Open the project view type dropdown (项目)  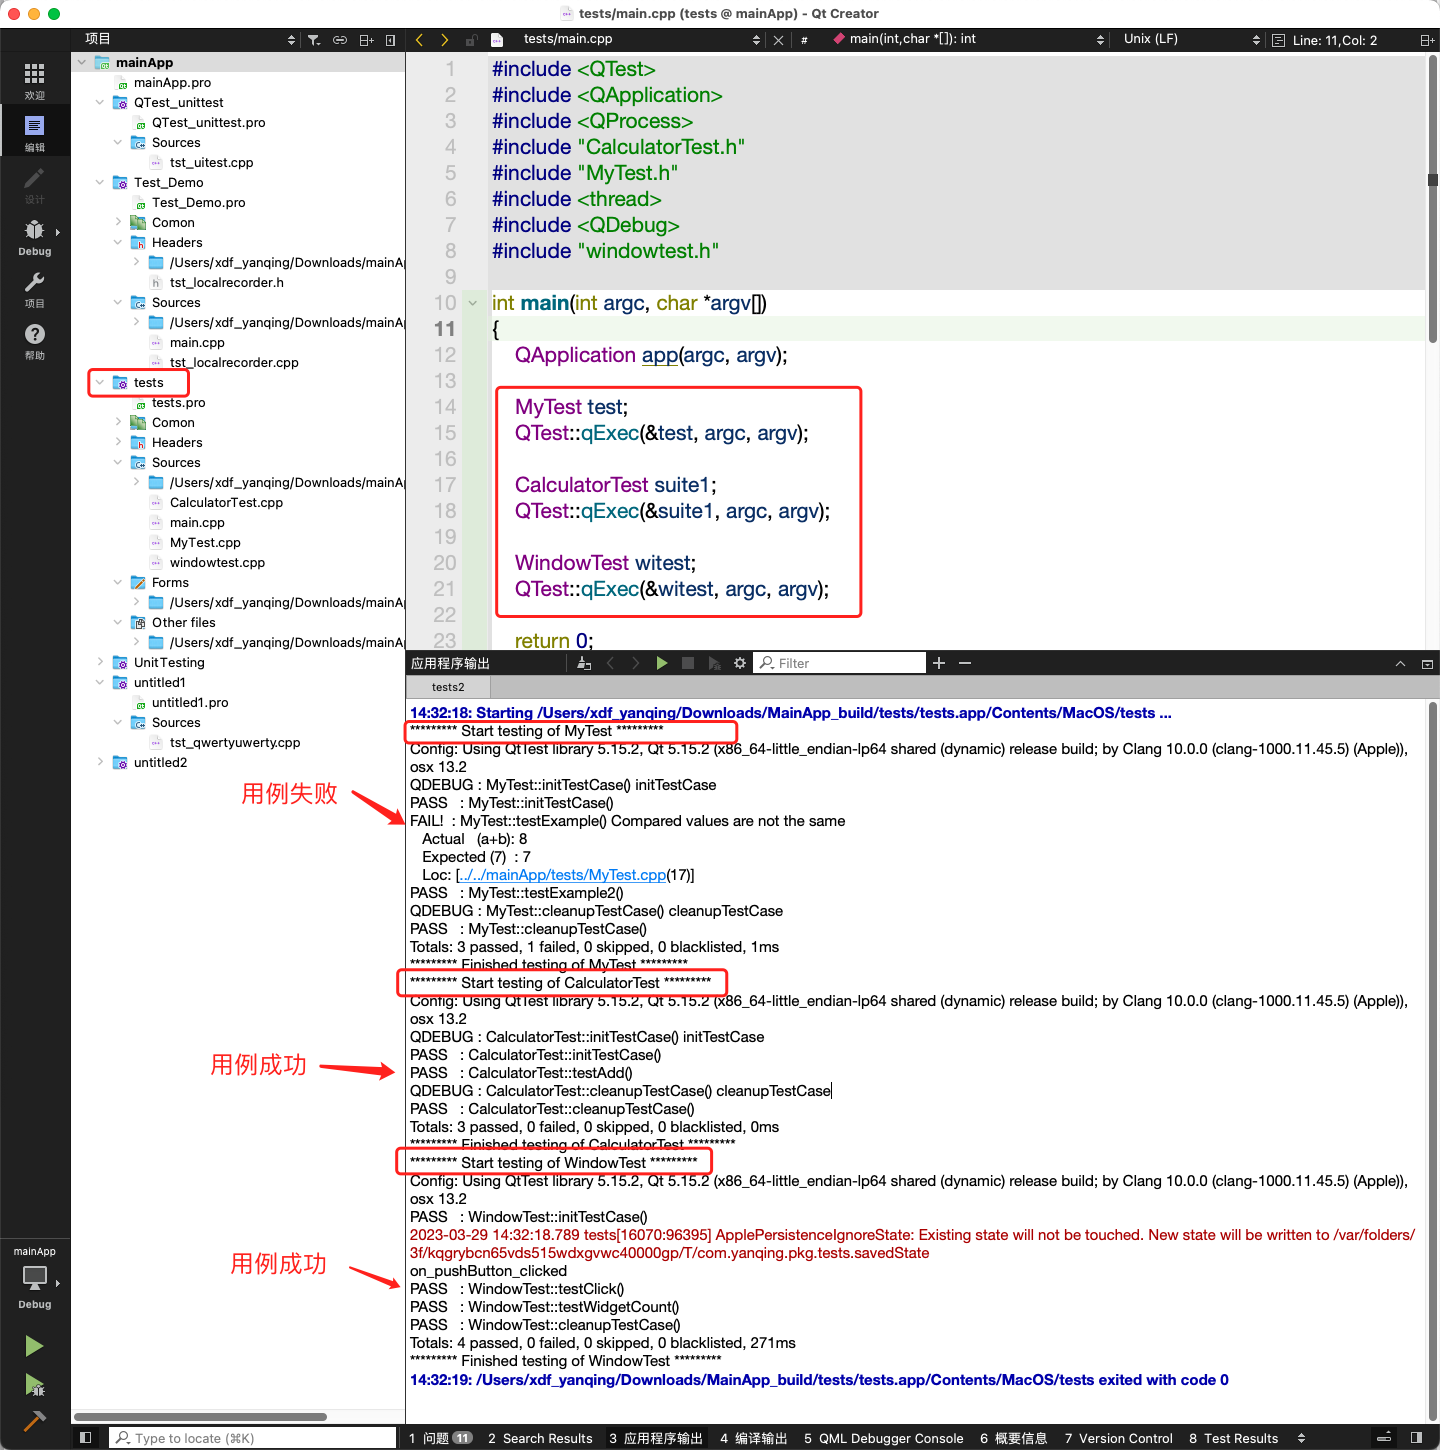(190, 39)
